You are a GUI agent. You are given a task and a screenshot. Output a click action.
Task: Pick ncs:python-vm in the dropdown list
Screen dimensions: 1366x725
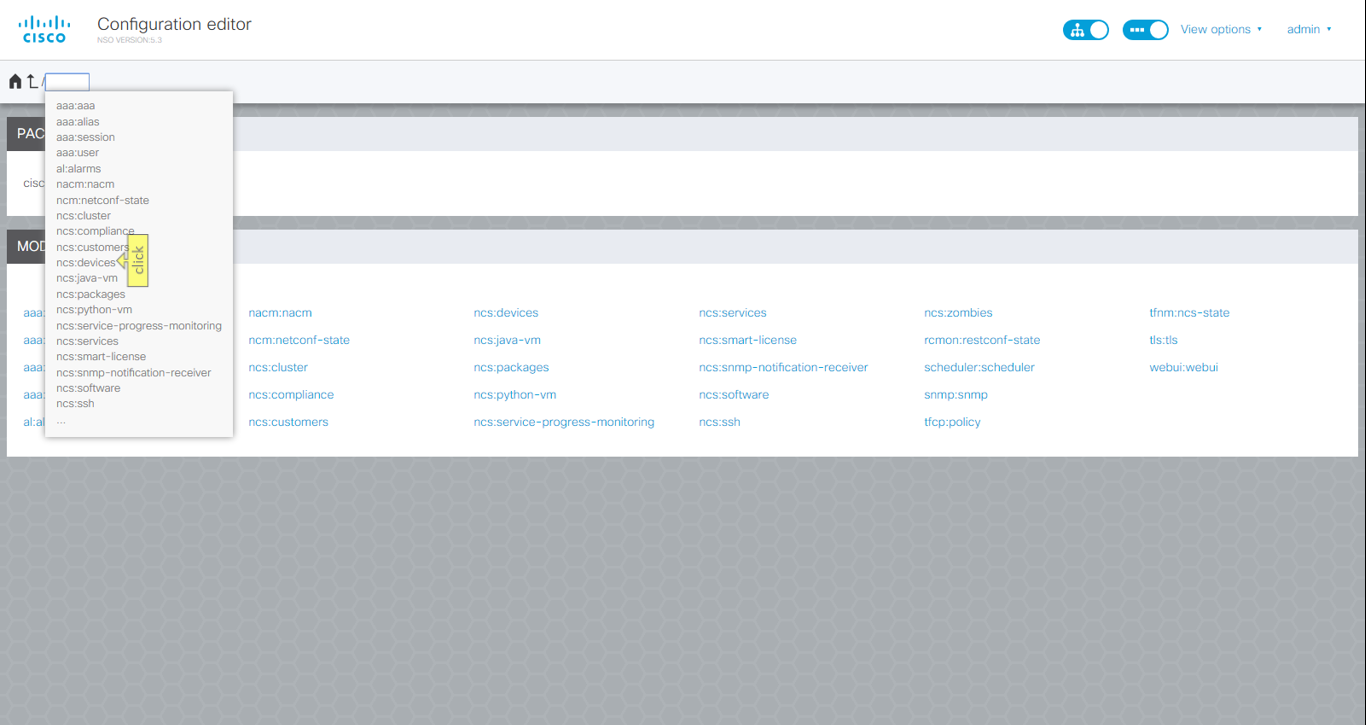pyautogui.click(x=94, y=310)
